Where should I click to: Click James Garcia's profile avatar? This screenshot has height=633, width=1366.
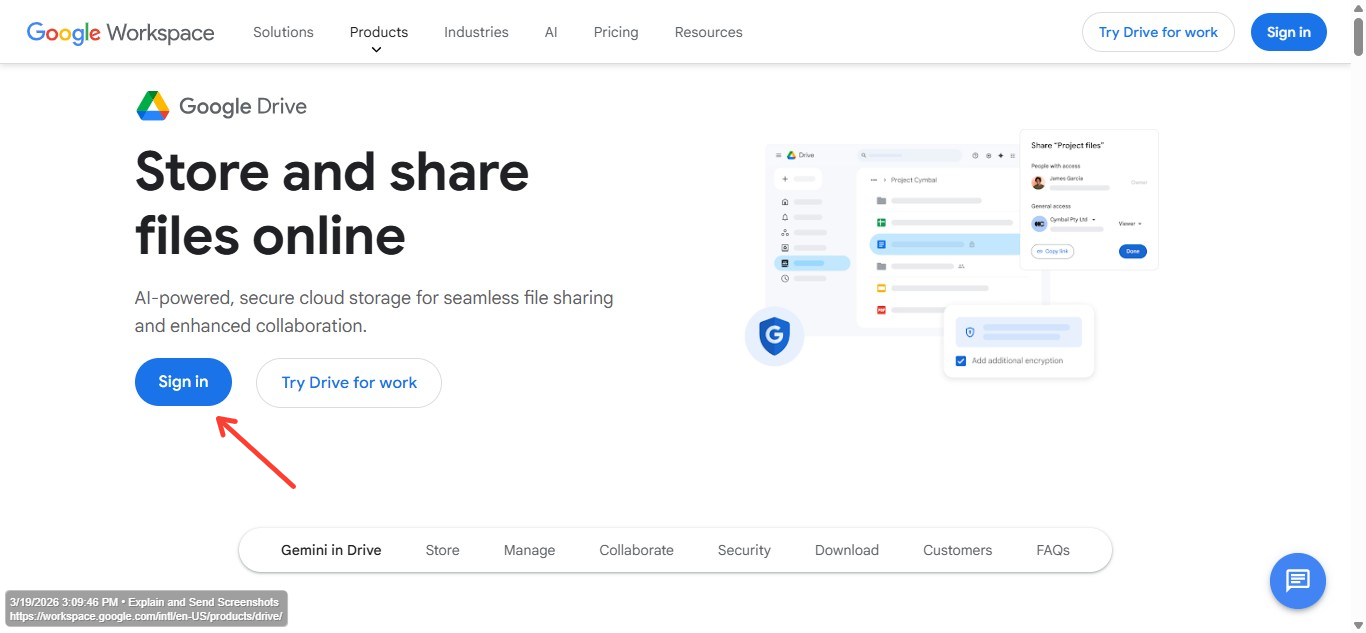tap(1038, 182)
